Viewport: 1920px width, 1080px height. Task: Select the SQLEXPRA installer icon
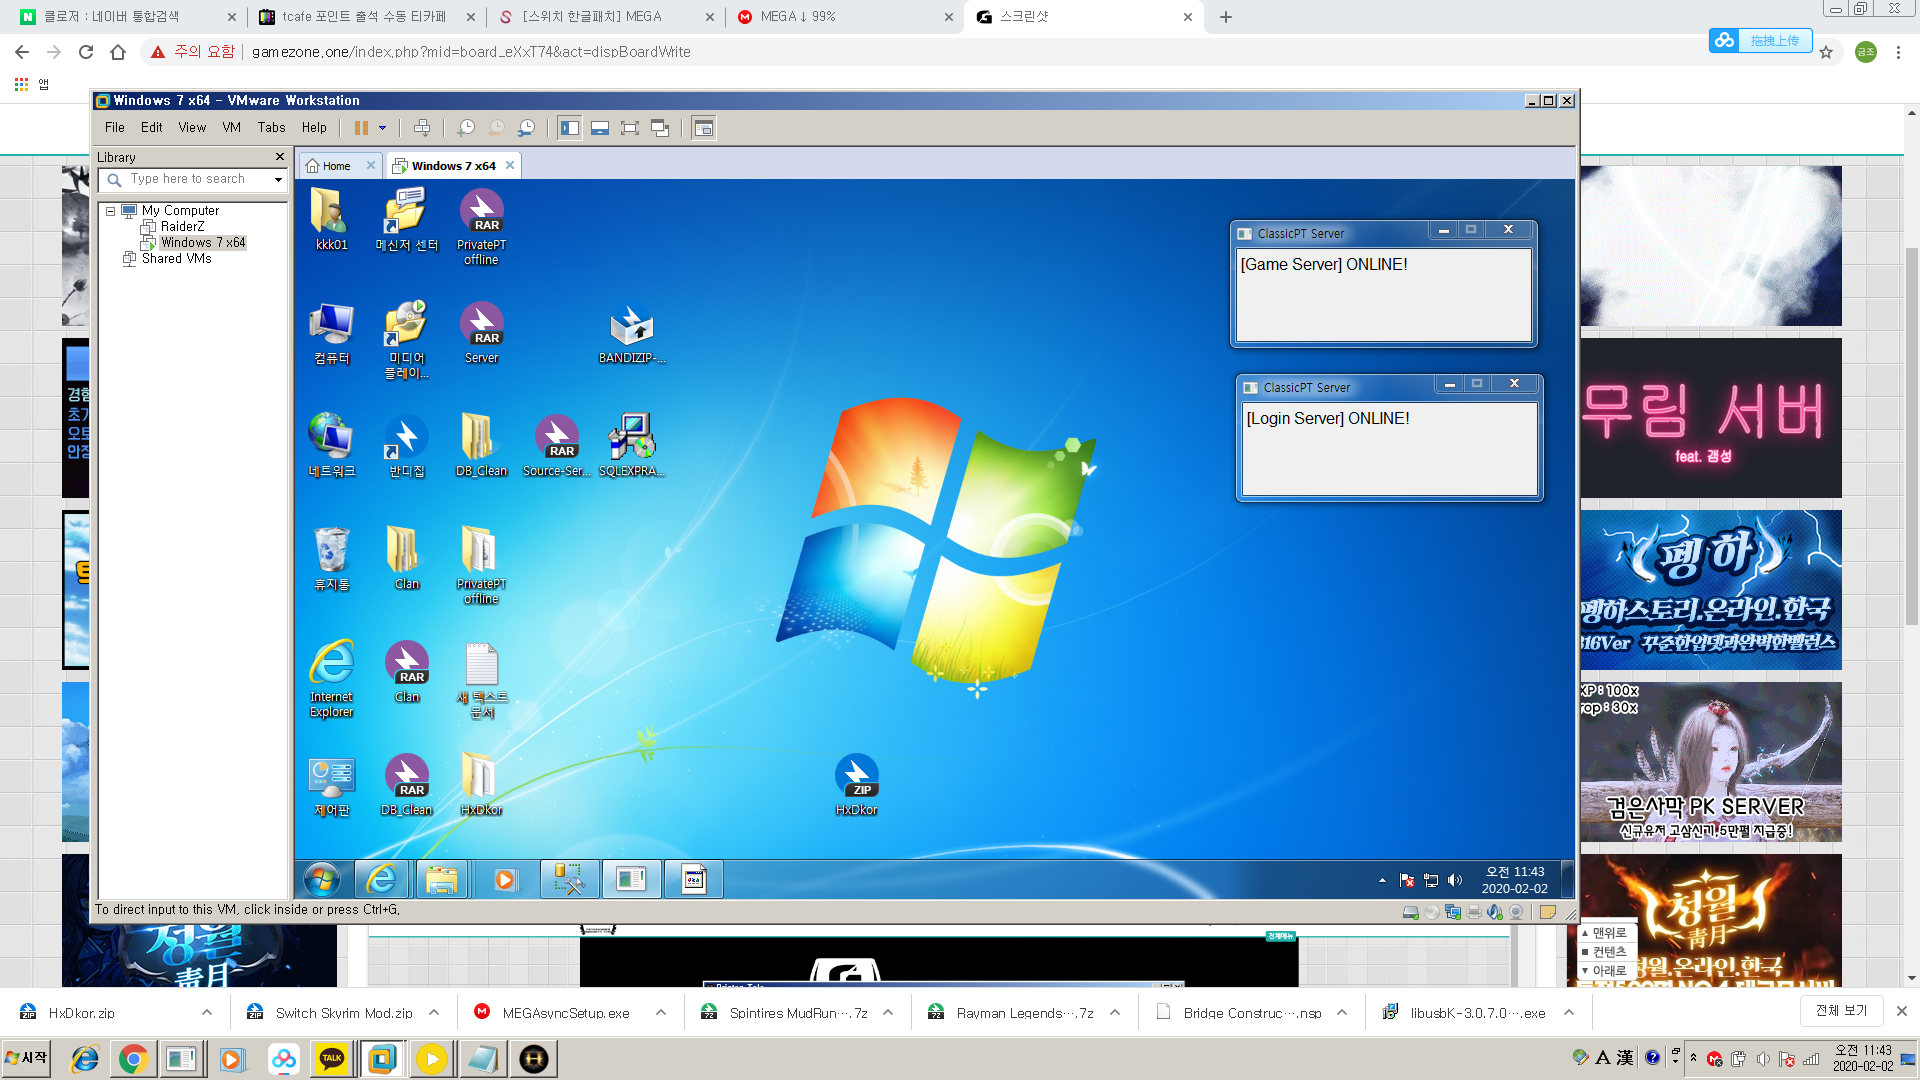tap(632, 446)
